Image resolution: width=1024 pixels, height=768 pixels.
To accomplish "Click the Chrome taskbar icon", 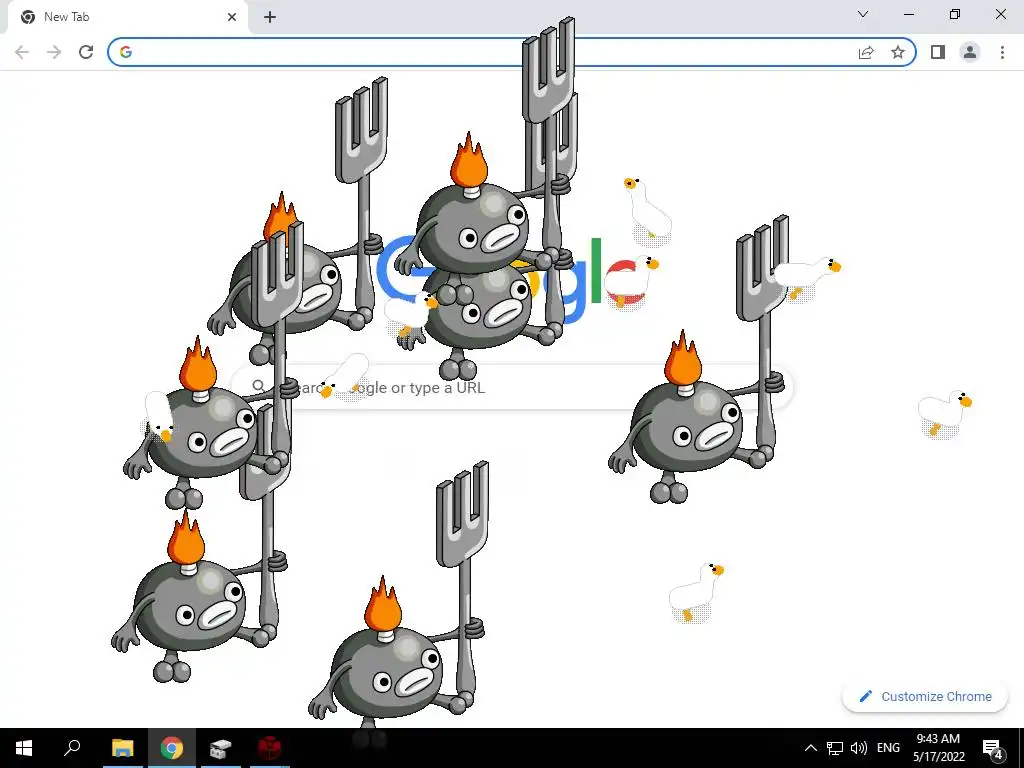I will tap(172, 748).
